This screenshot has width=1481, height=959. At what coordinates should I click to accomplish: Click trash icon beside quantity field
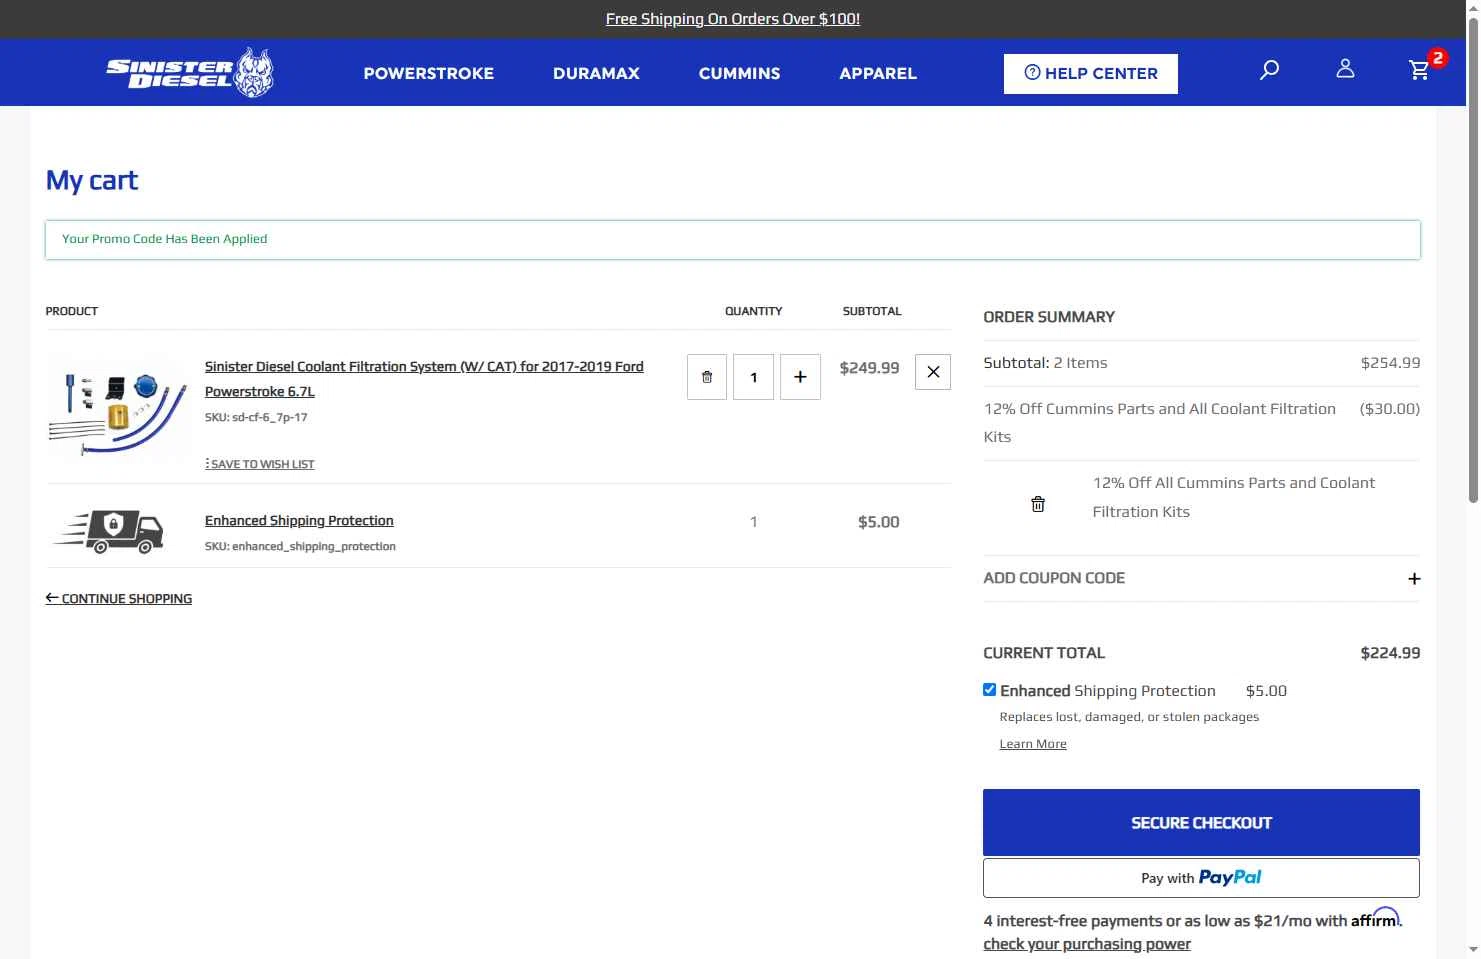[x=707, y=377]
